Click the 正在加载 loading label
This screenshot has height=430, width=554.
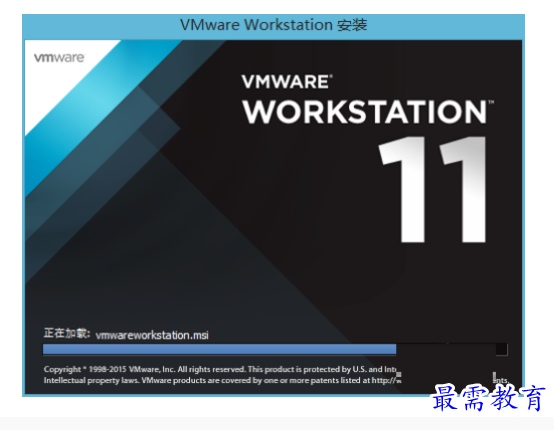[x=67, y=334]
